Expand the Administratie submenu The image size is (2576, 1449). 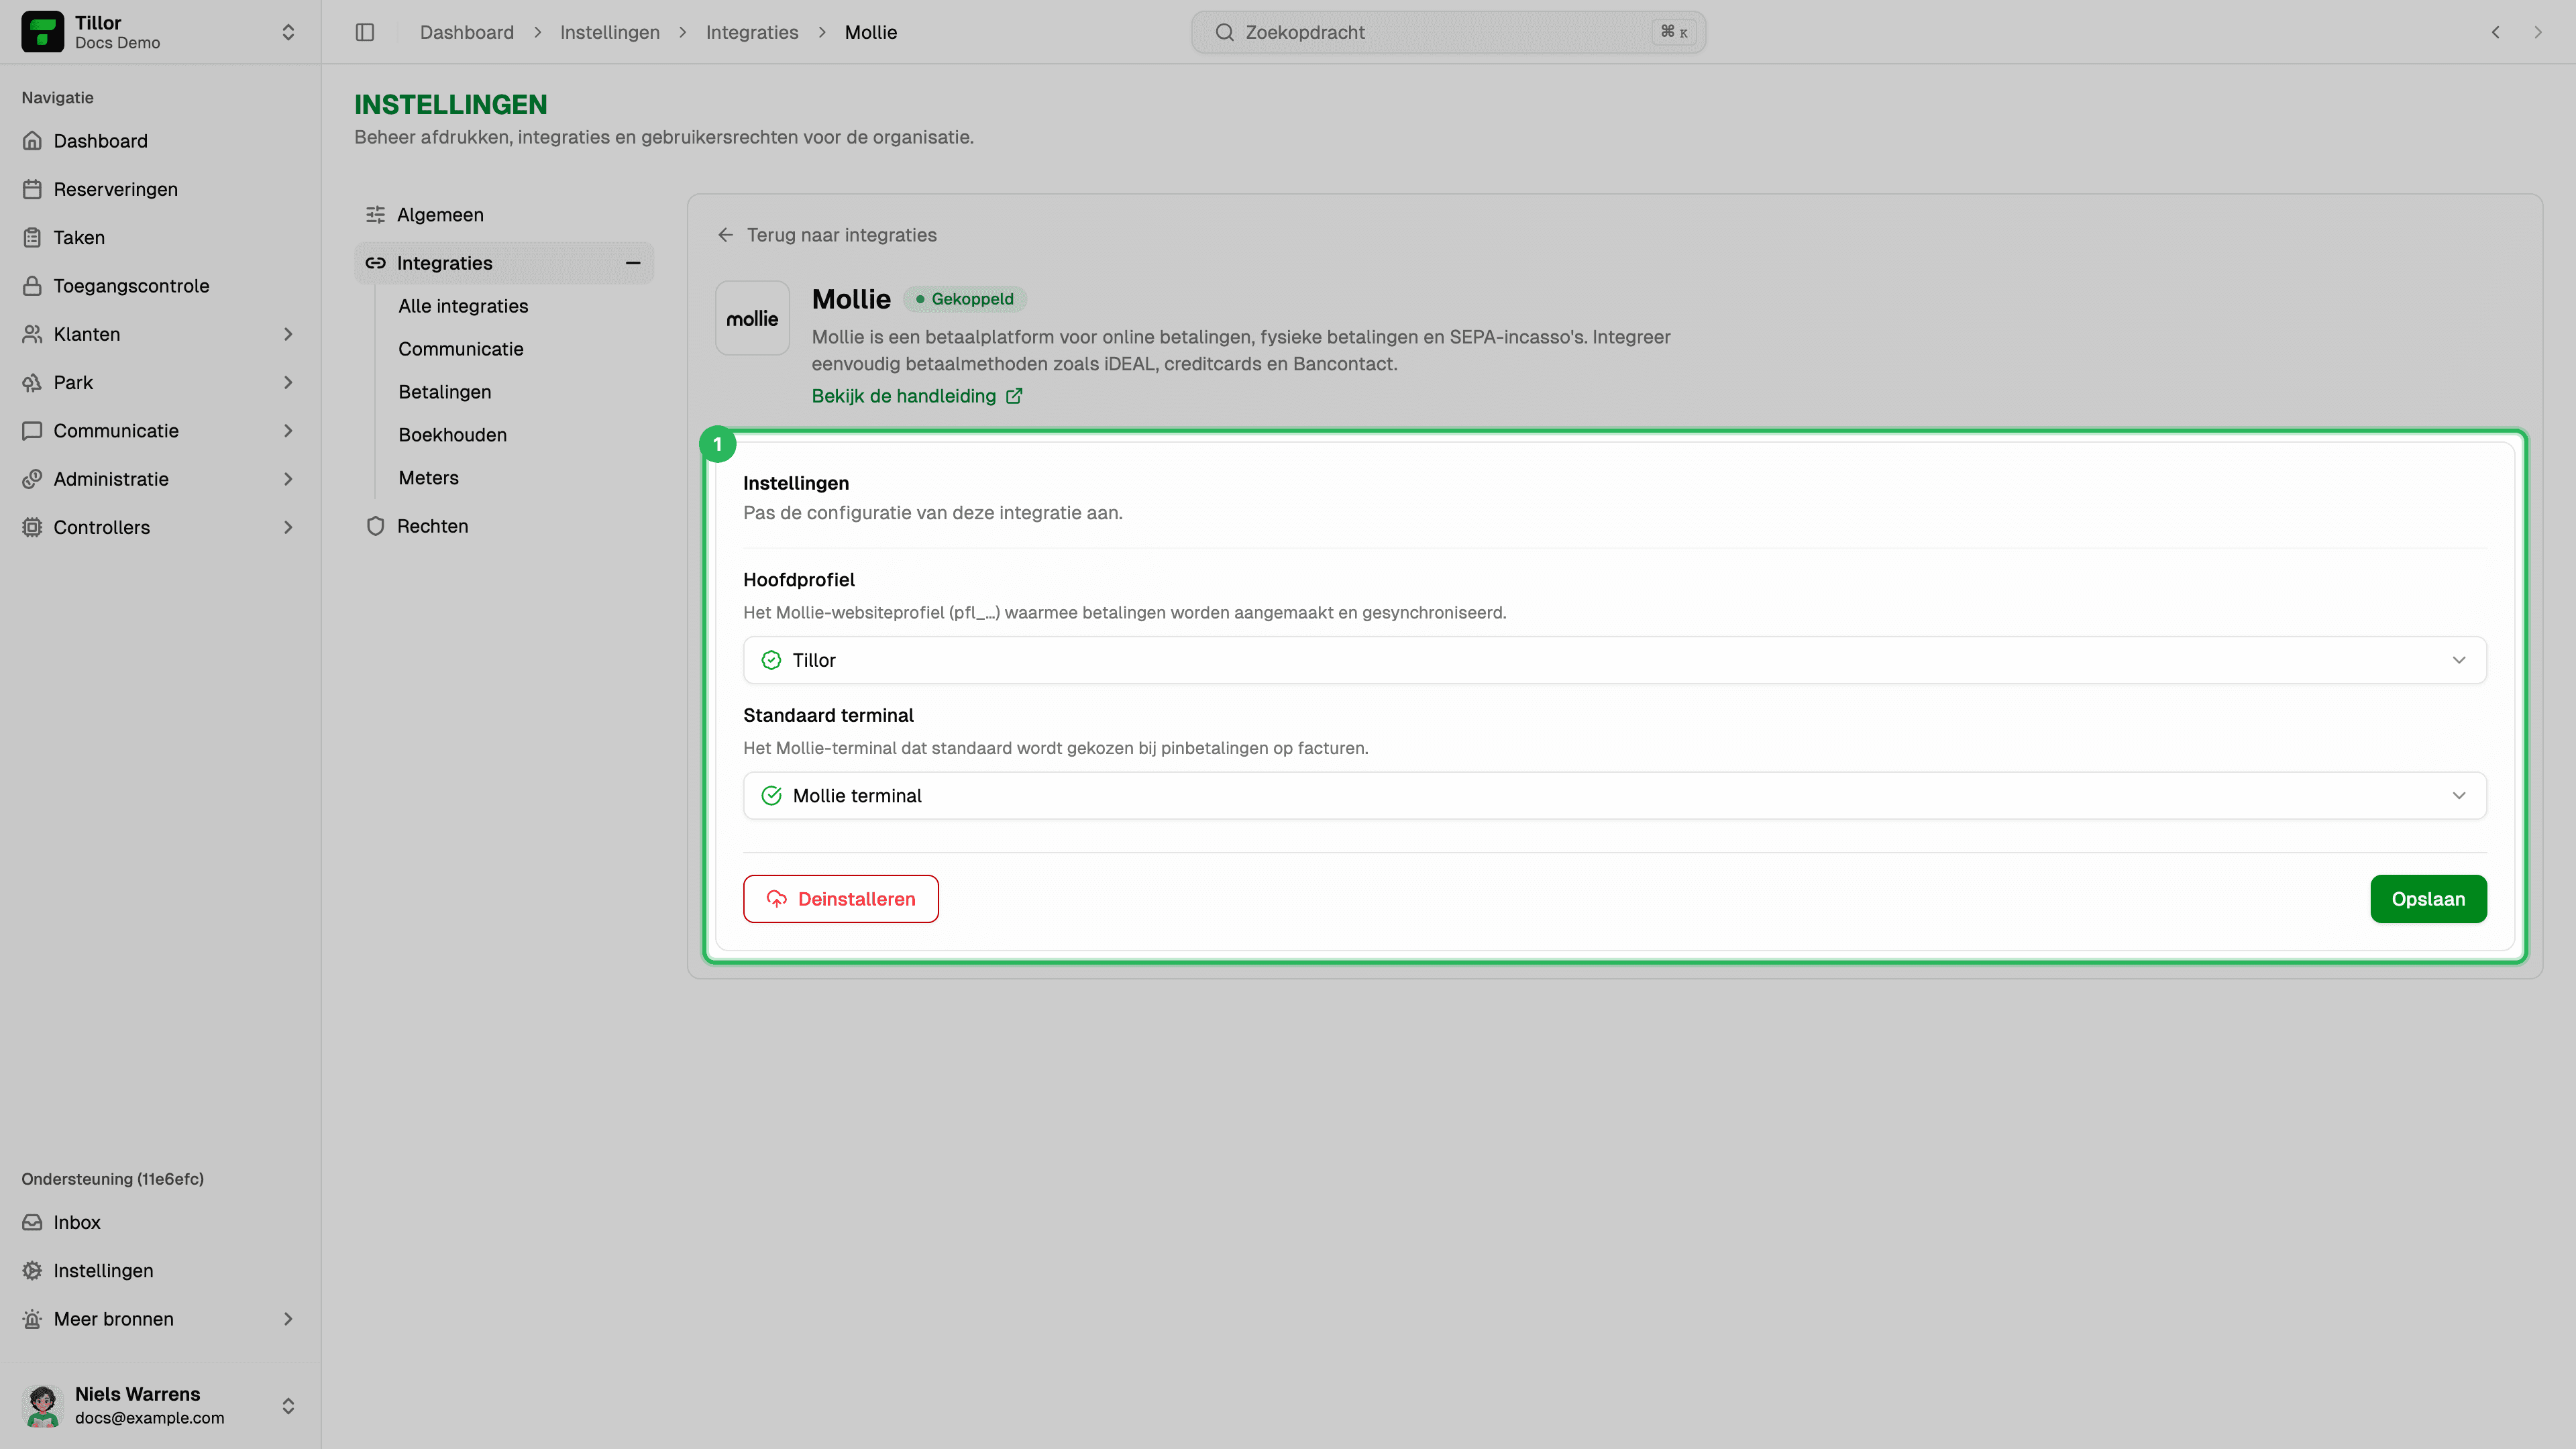(x=288, y=479)
